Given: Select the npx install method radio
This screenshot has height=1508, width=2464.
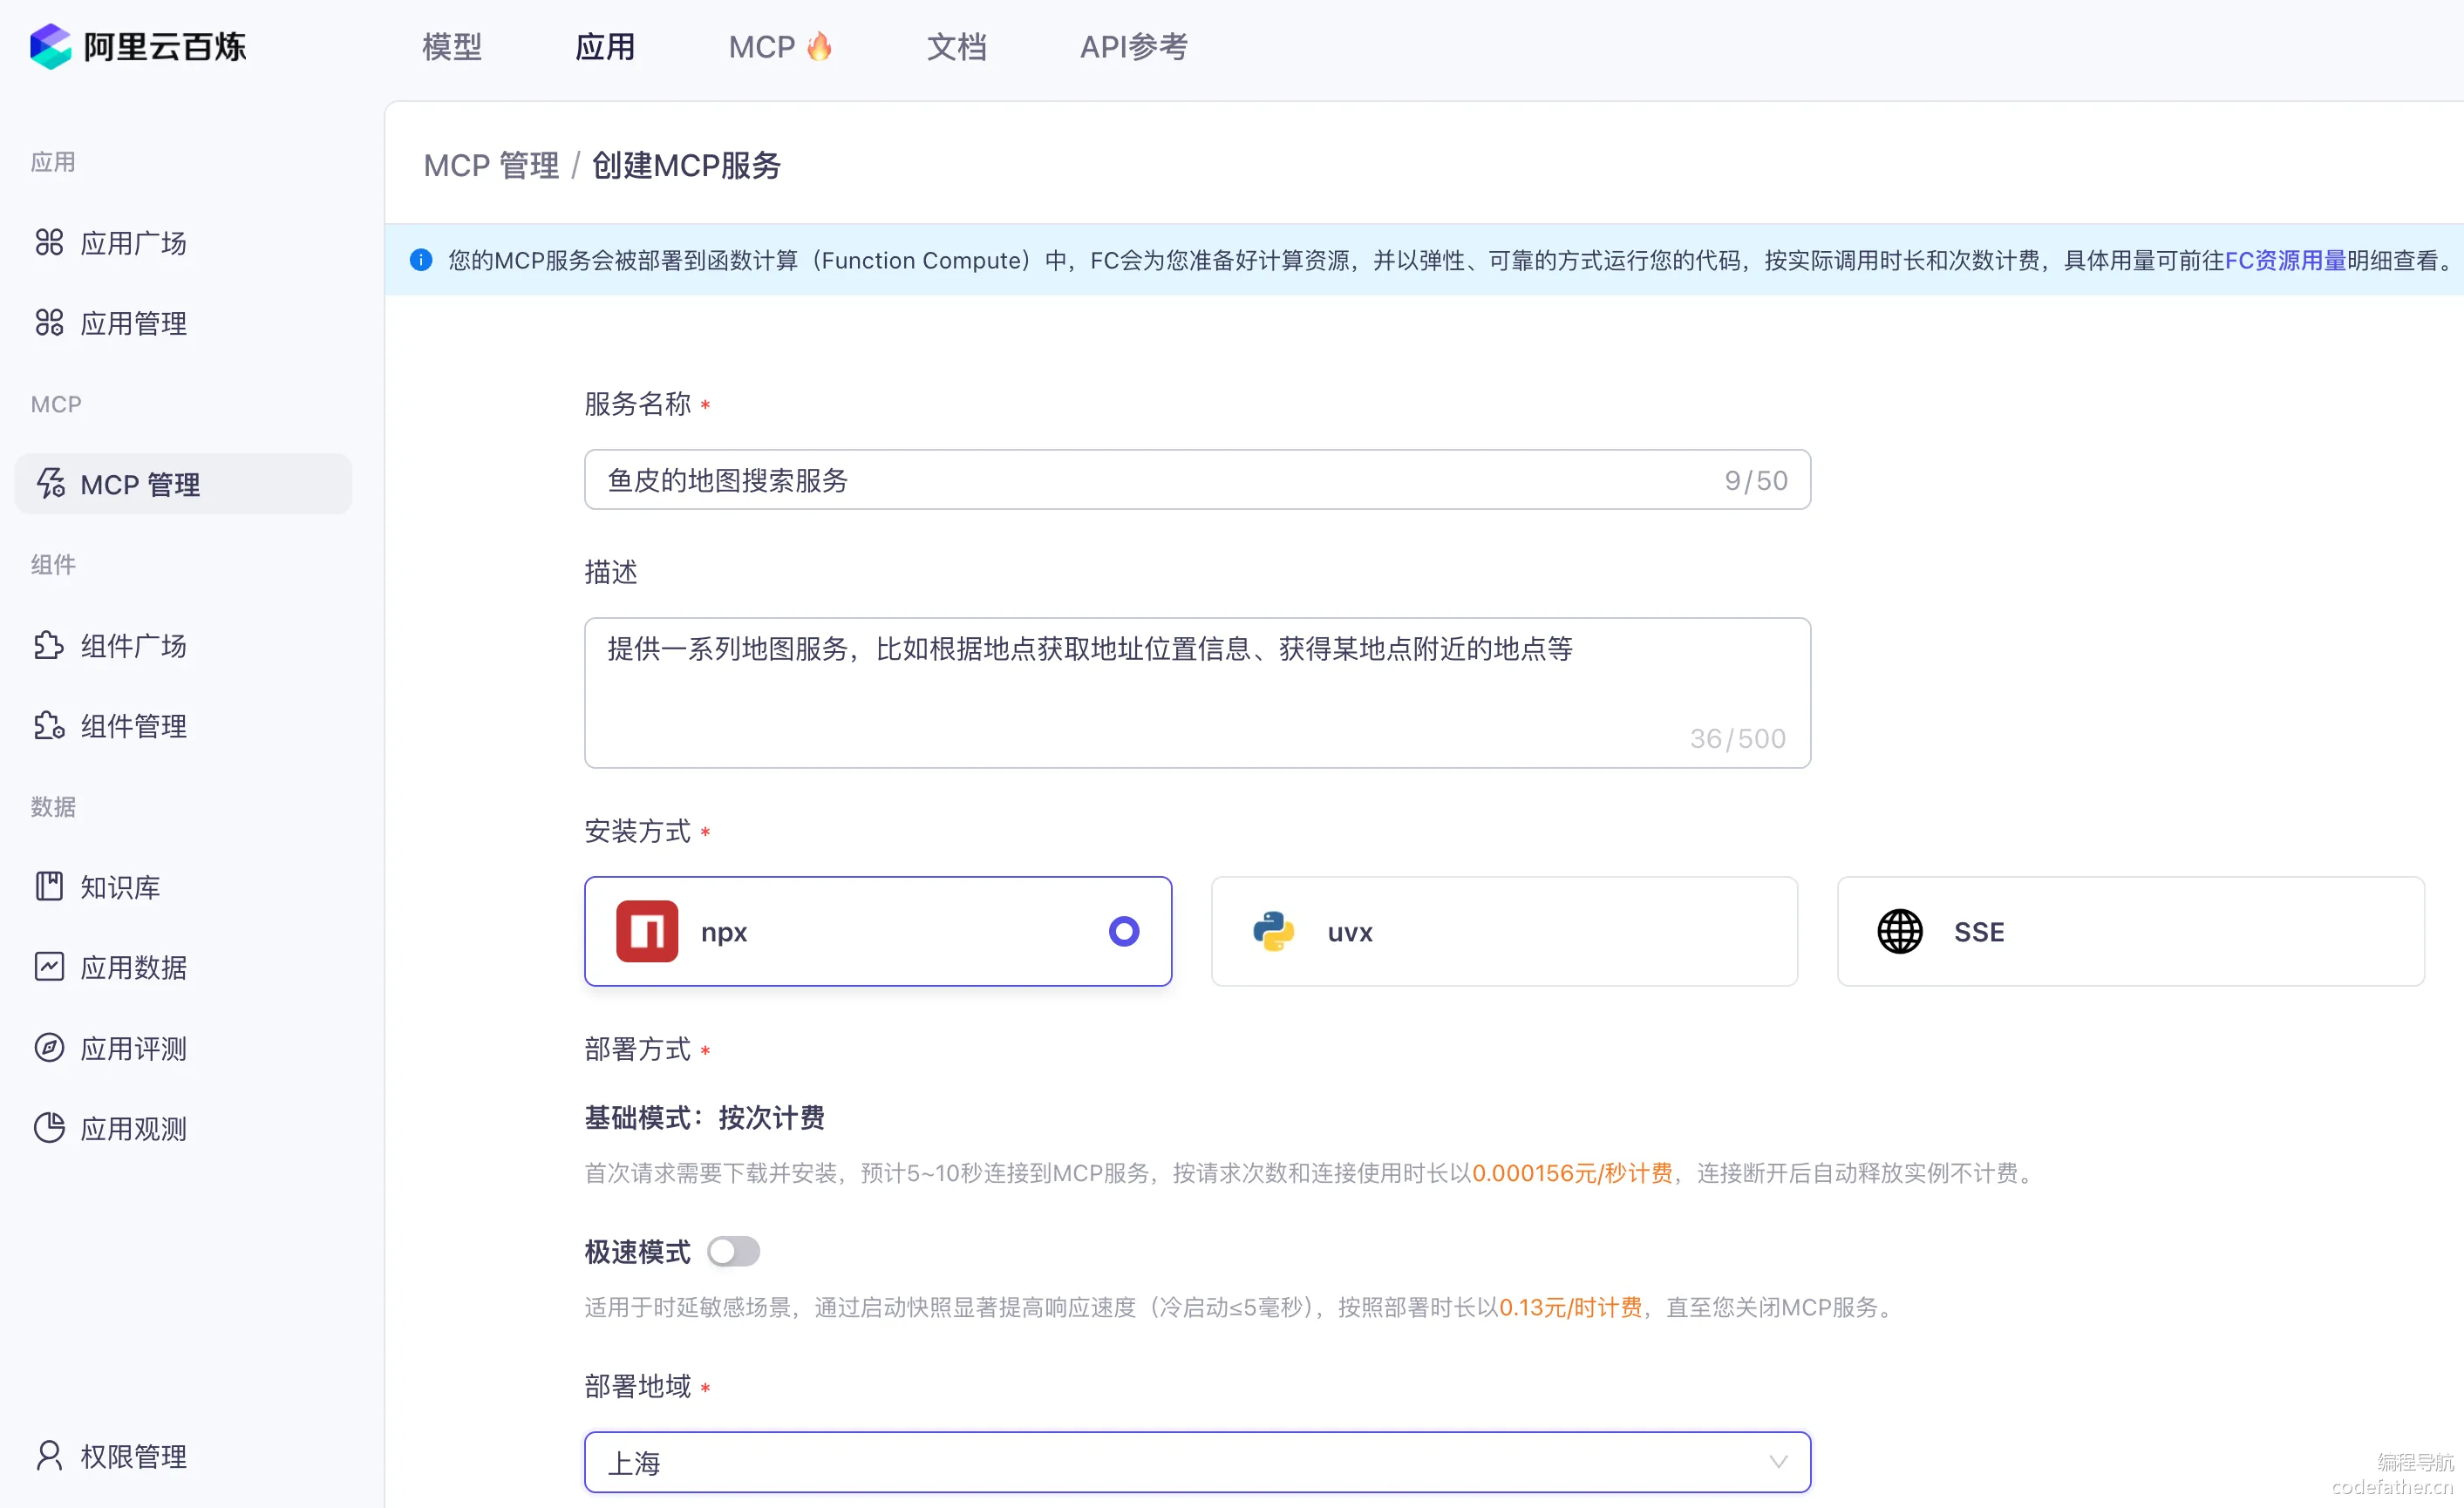Looking at the screenshot, I should point(1123,931).
